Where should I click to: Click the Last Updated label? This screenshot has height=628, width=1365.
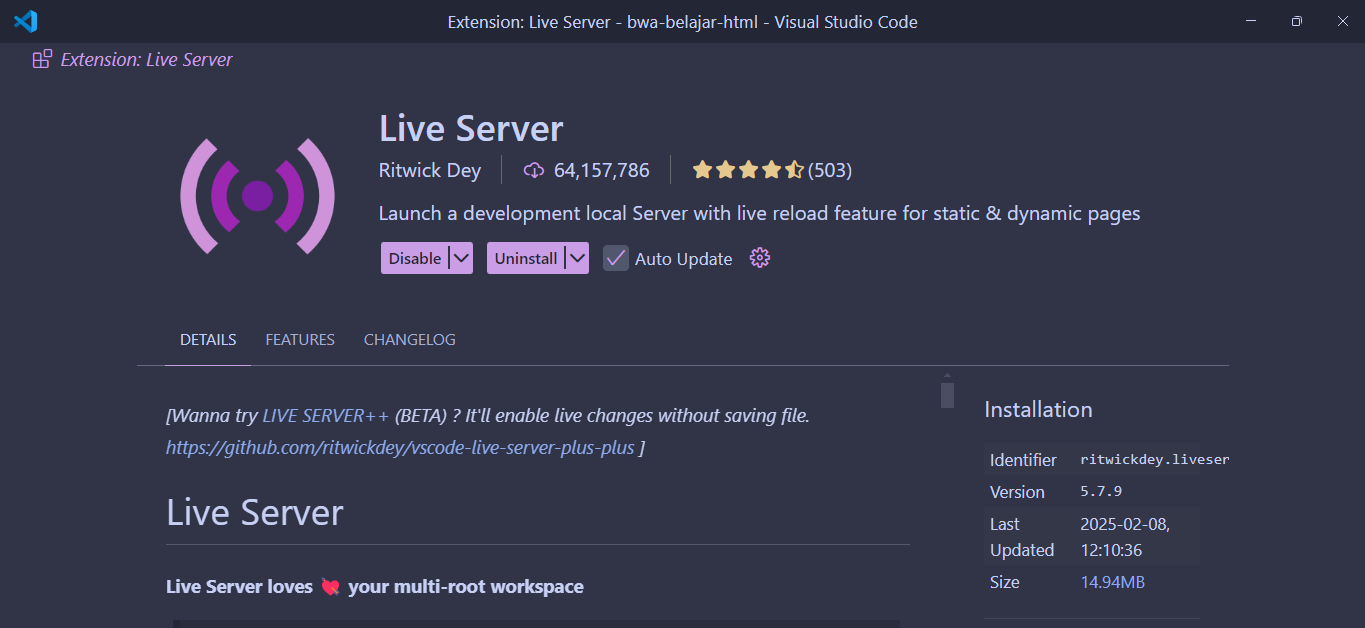point(1022,537)
